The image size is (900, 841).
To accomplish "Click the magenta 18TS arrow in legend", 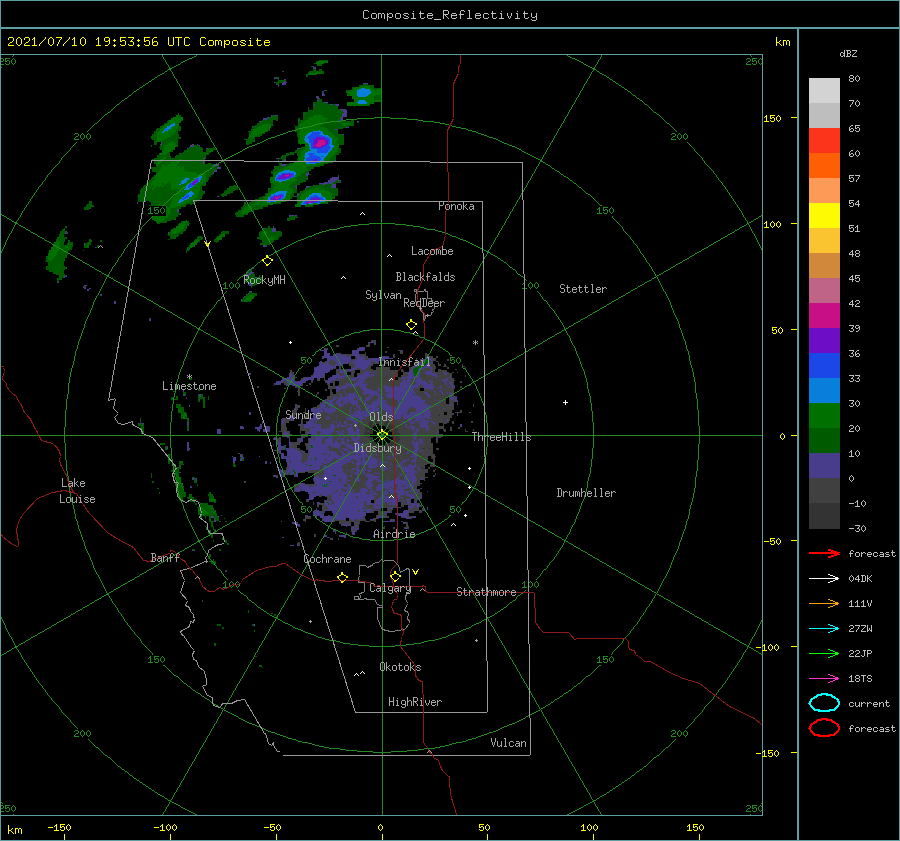I will (x=824, y=679).
